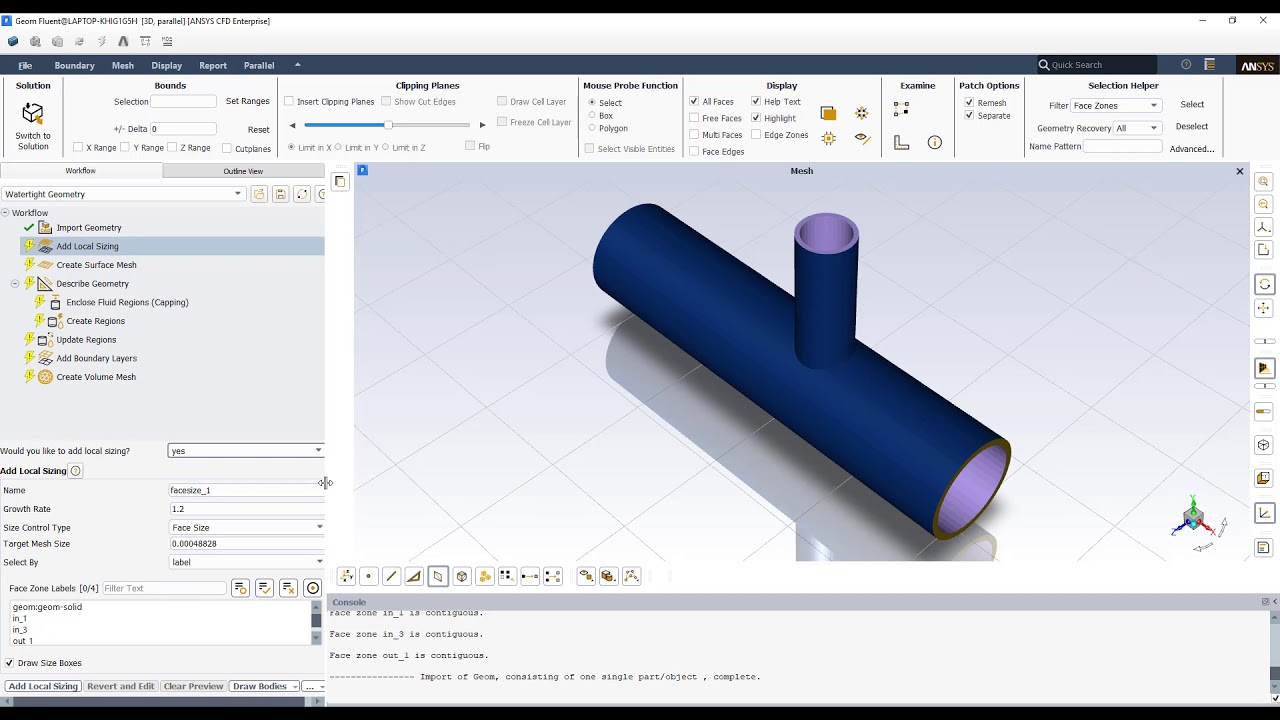This screenshot has height=720, width=1280.
Task: Toggle All Faces checkbox
Action: [694, 101]
